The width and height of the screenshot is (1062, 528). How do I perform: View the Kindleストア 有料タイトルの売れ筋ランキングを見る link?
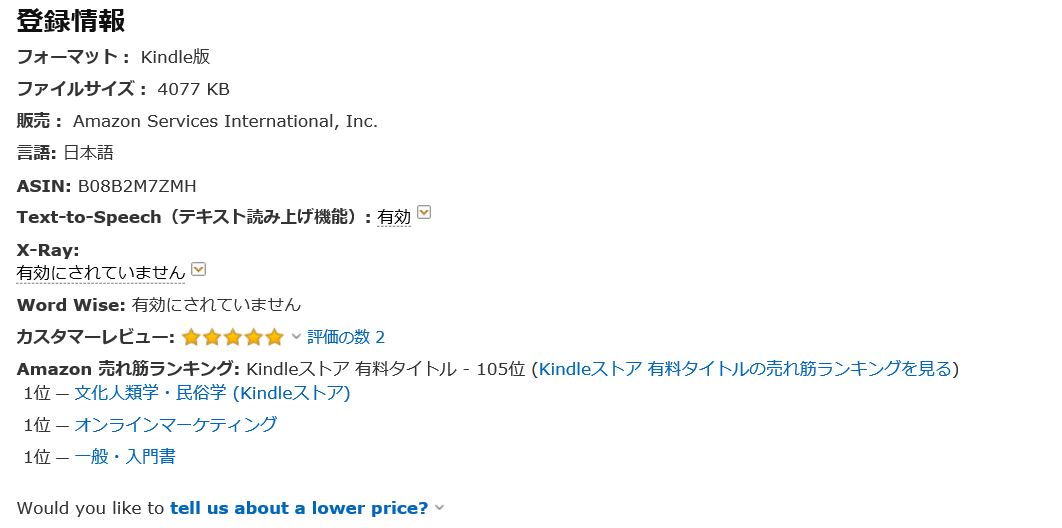(x=746, y=369)
